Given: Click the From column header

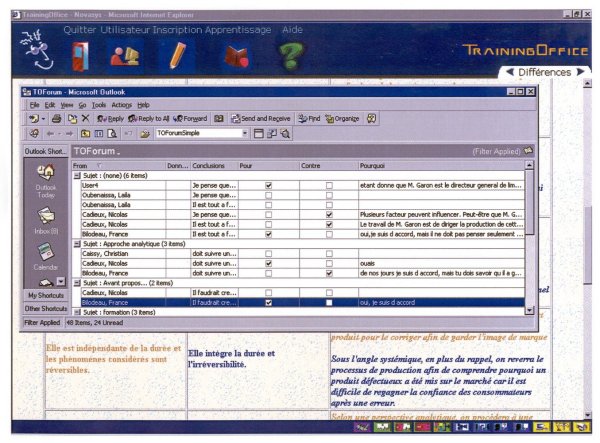Looking at the screenshot, I should coord(119,166).
